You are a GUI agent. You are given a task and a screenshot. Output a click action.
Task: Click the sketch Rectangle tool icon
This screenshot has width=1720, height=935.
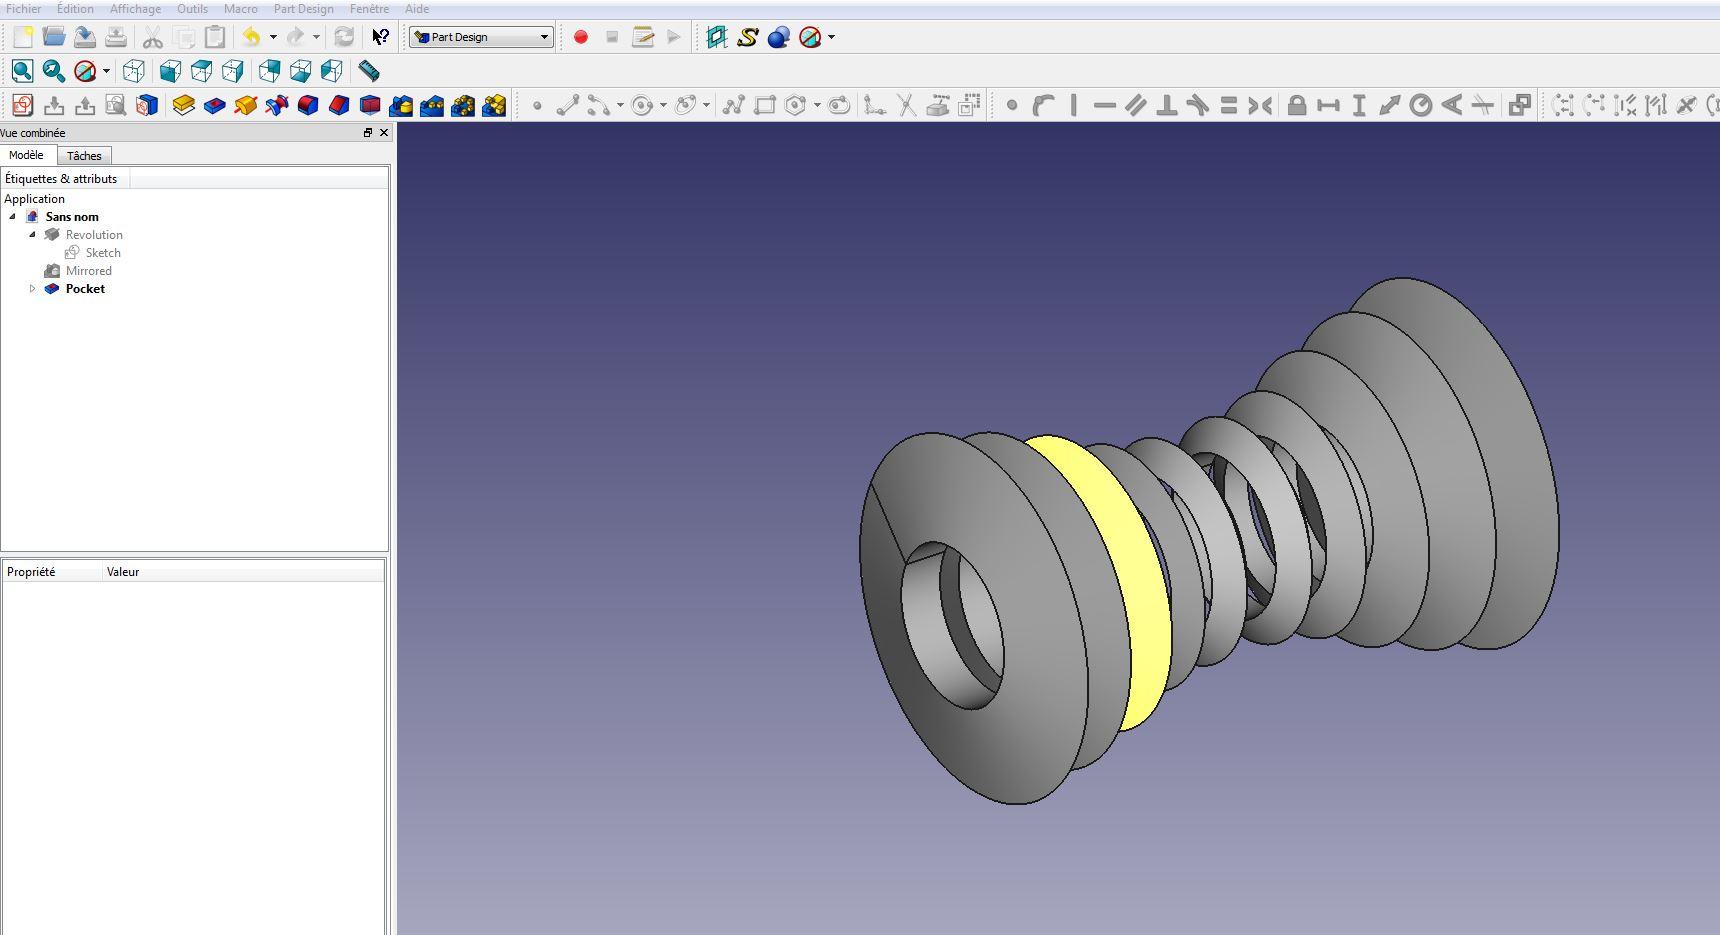765,105
